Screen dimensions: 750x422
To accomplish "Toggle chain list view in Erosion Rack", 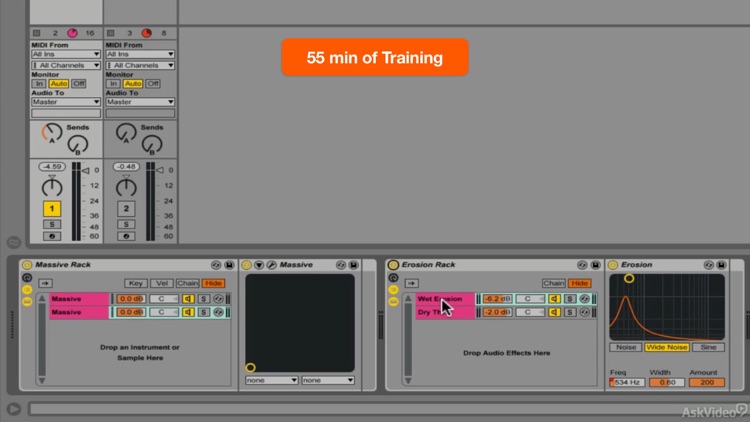I will (393, 289).
